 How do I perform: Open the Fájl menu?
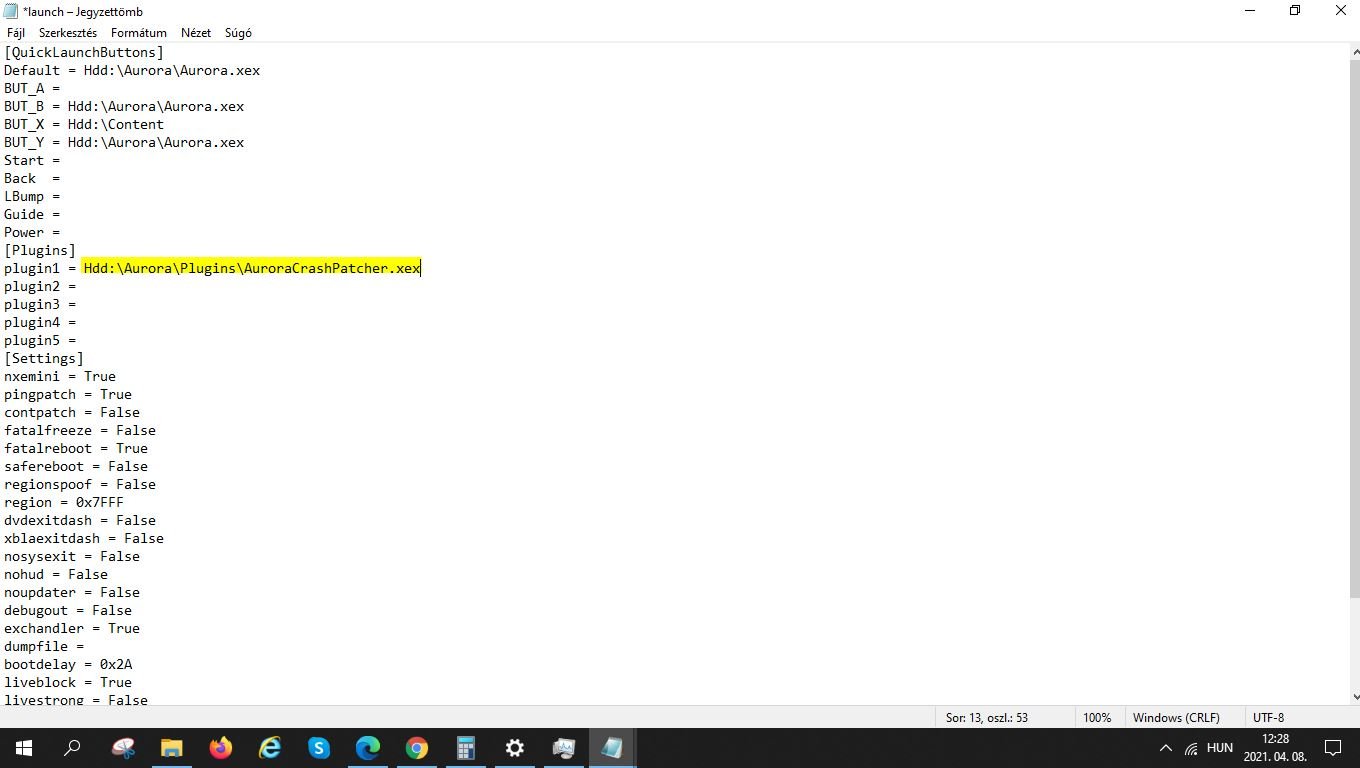click(x=16, y=32)
